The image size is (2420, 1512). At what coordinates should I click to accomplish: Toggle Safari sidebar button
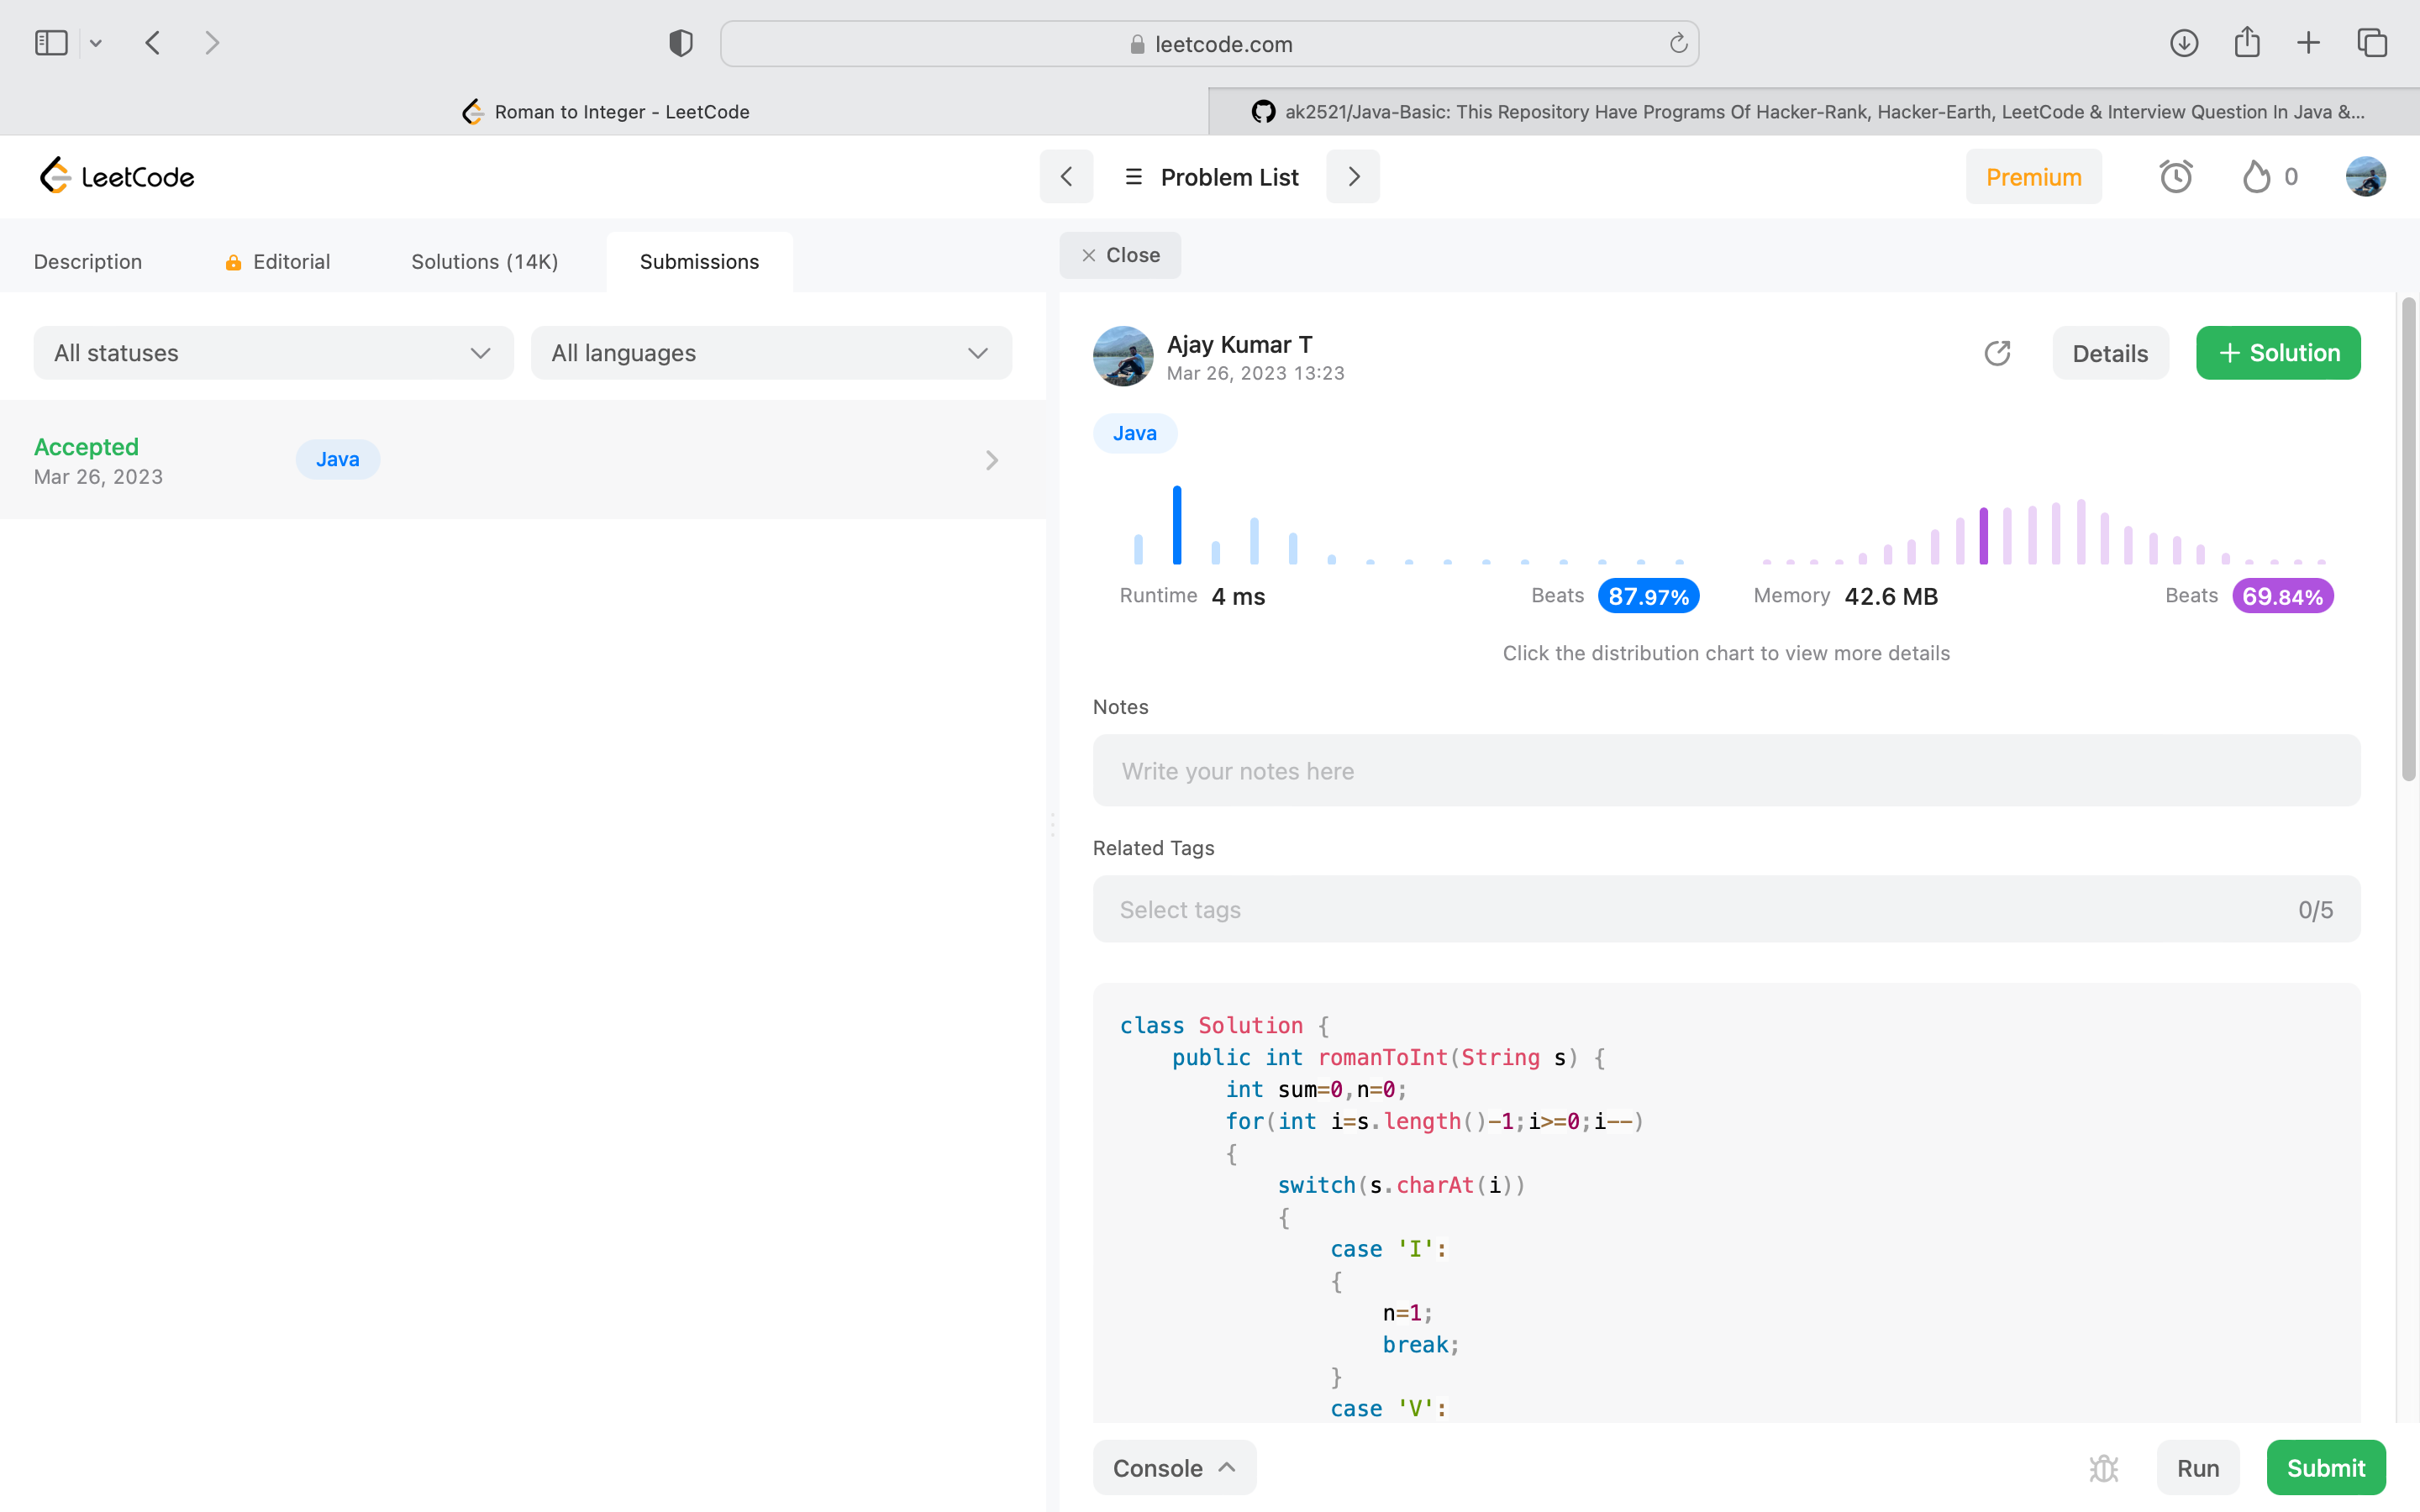click(x=51, y=43)
